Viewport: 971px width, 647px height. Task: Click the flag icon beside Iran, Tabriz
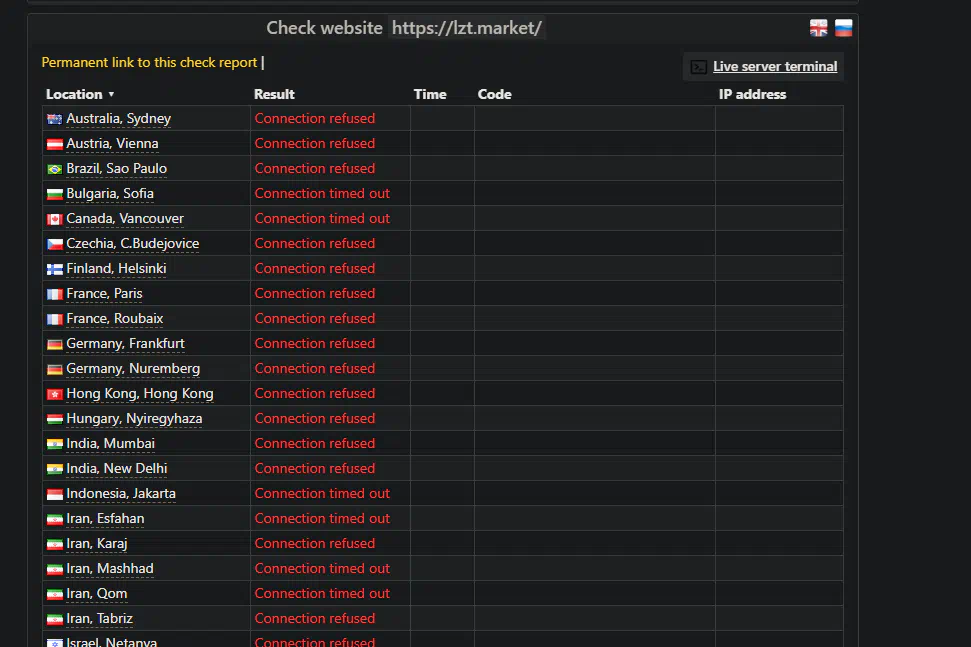[54, 619]
